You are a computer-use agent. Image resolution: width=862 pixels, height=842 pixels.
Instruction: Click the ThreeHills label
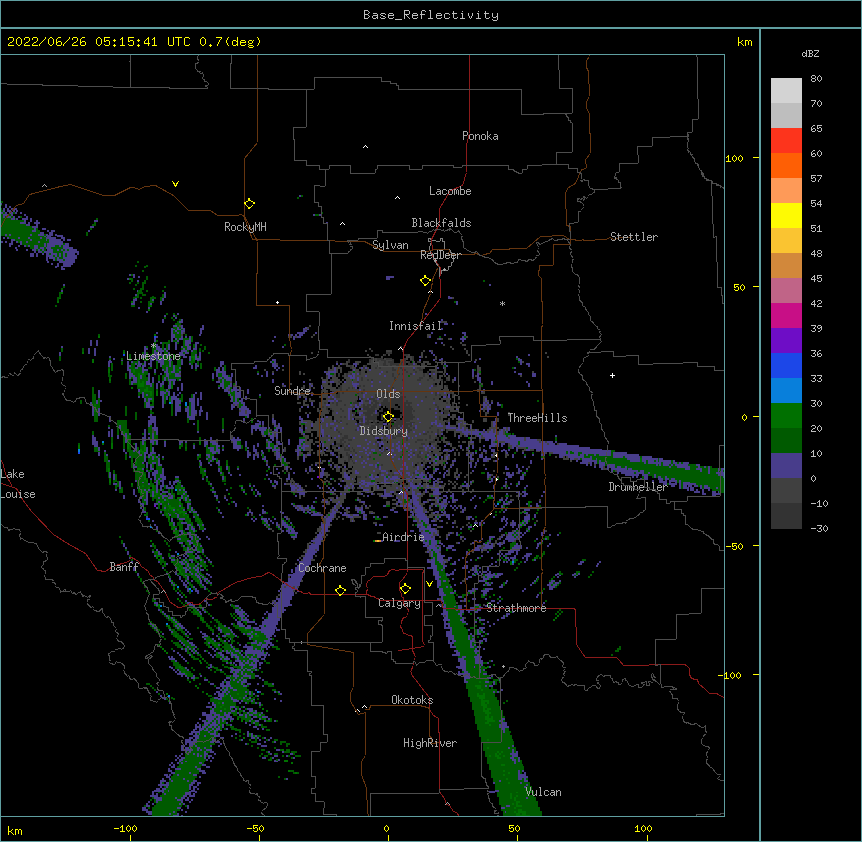pyautogui.click(x=537, y=418)
